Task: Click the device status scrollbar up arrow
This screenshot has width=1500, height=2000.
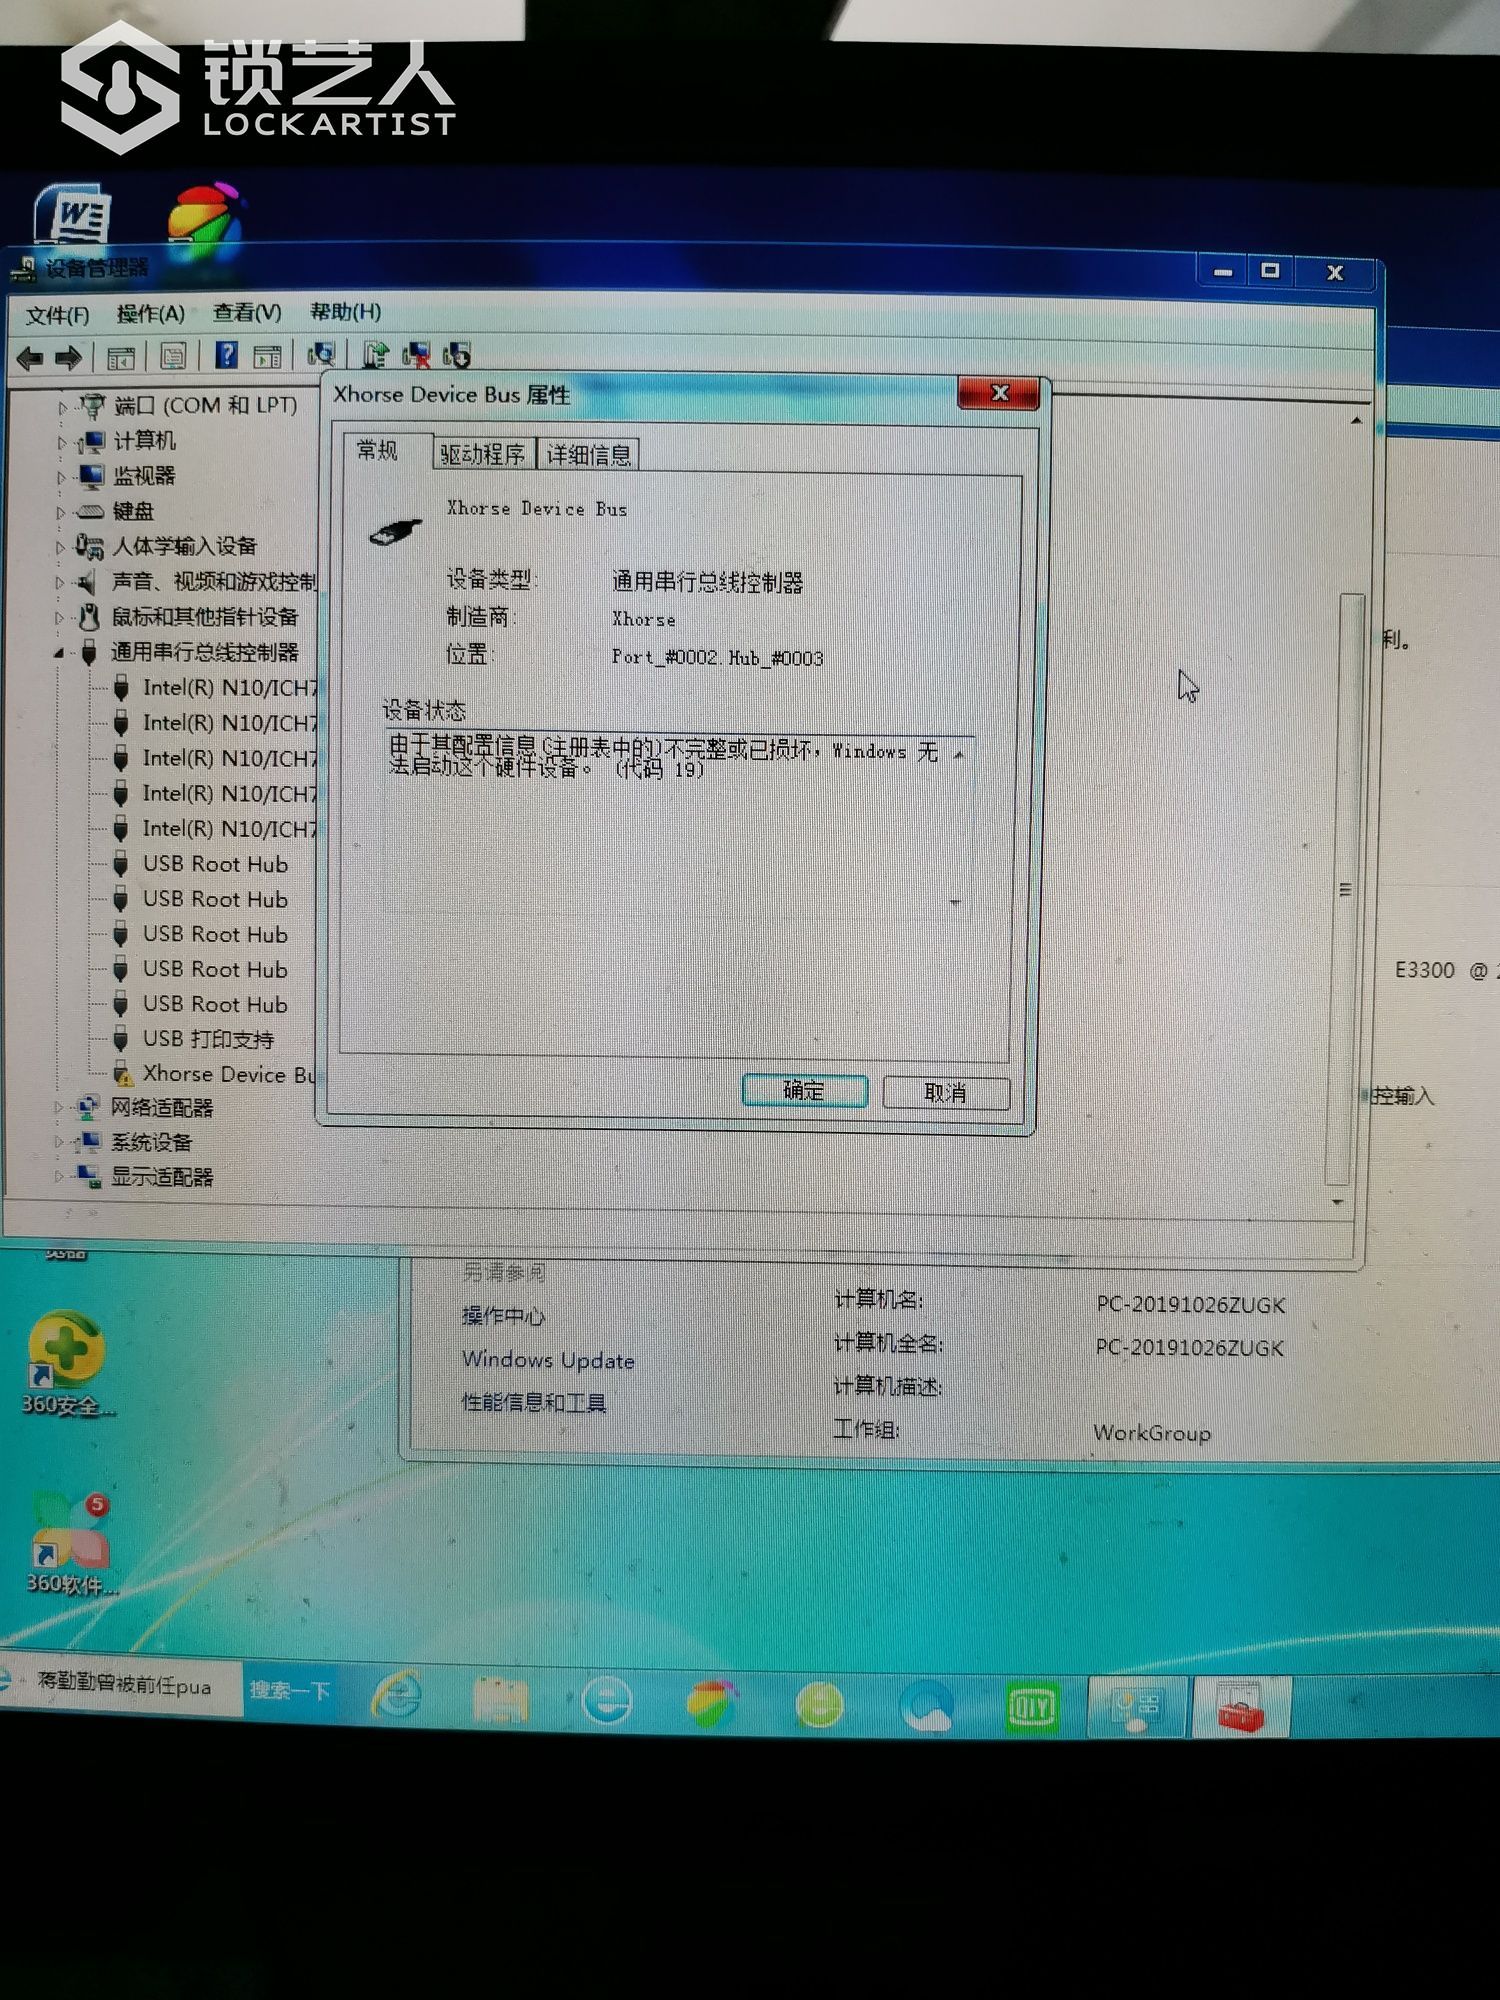Action: tap(958, 755)
